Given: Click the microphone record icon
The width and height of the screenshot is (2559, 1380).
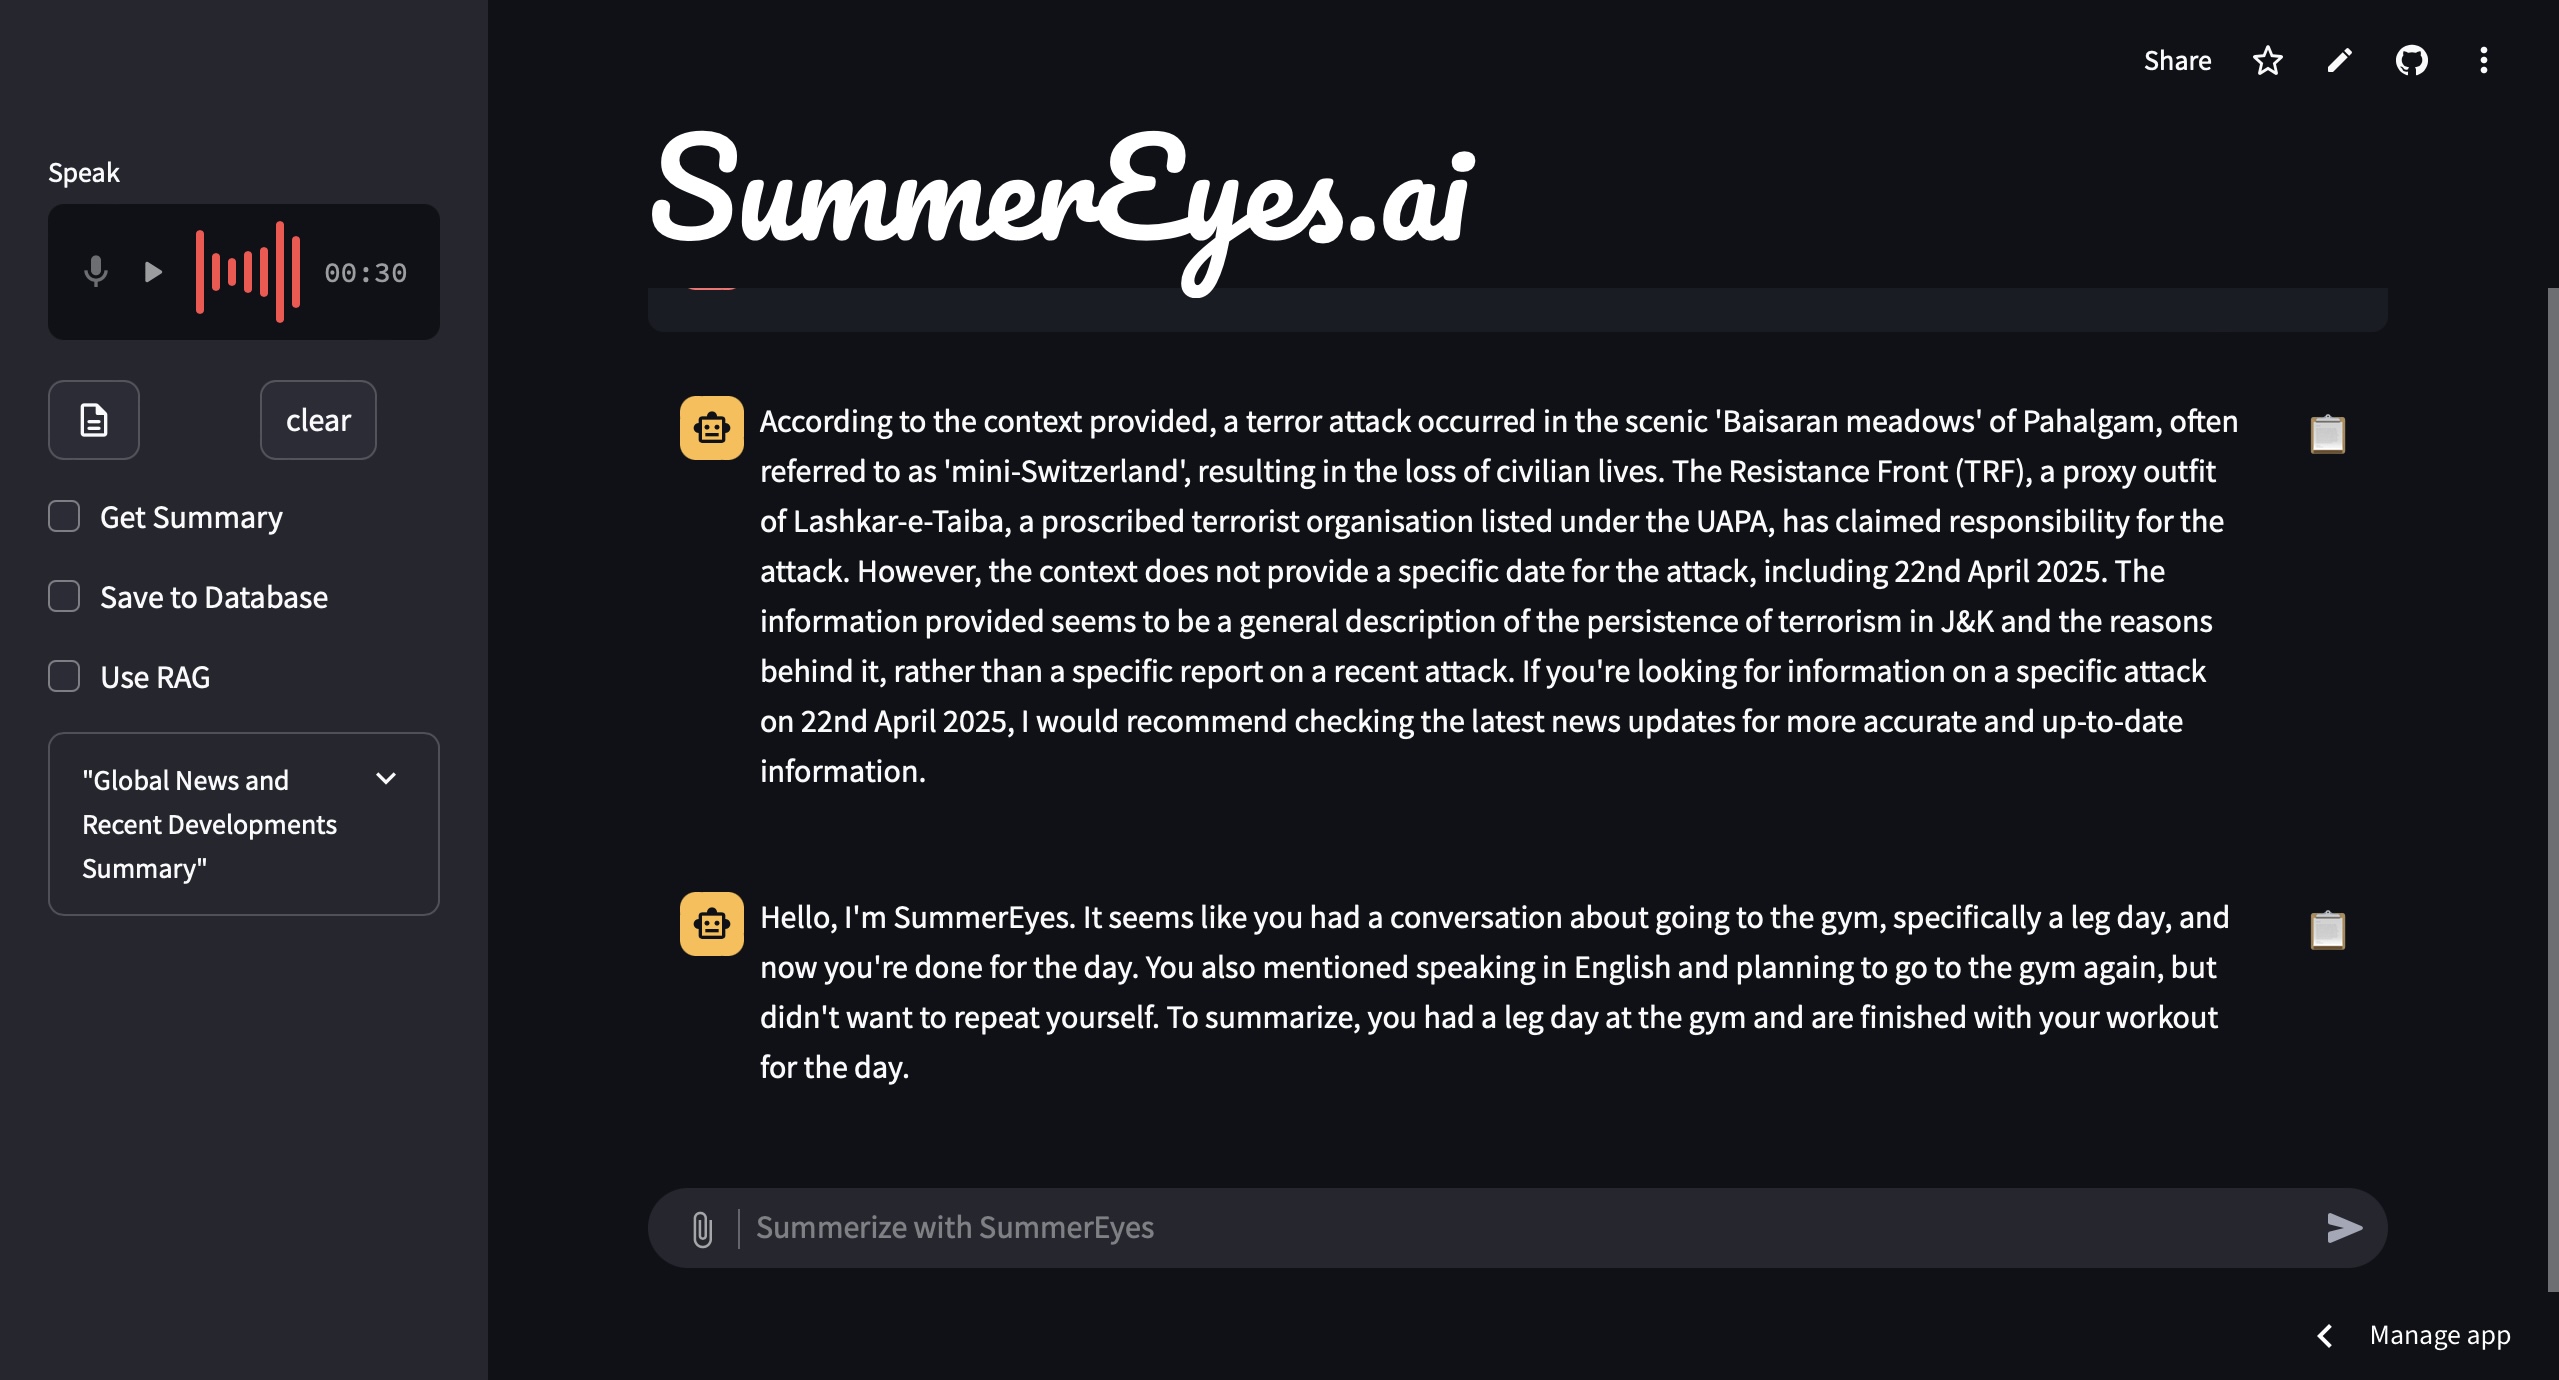Looking at the screenshot, I should click(x=96, y=272).
